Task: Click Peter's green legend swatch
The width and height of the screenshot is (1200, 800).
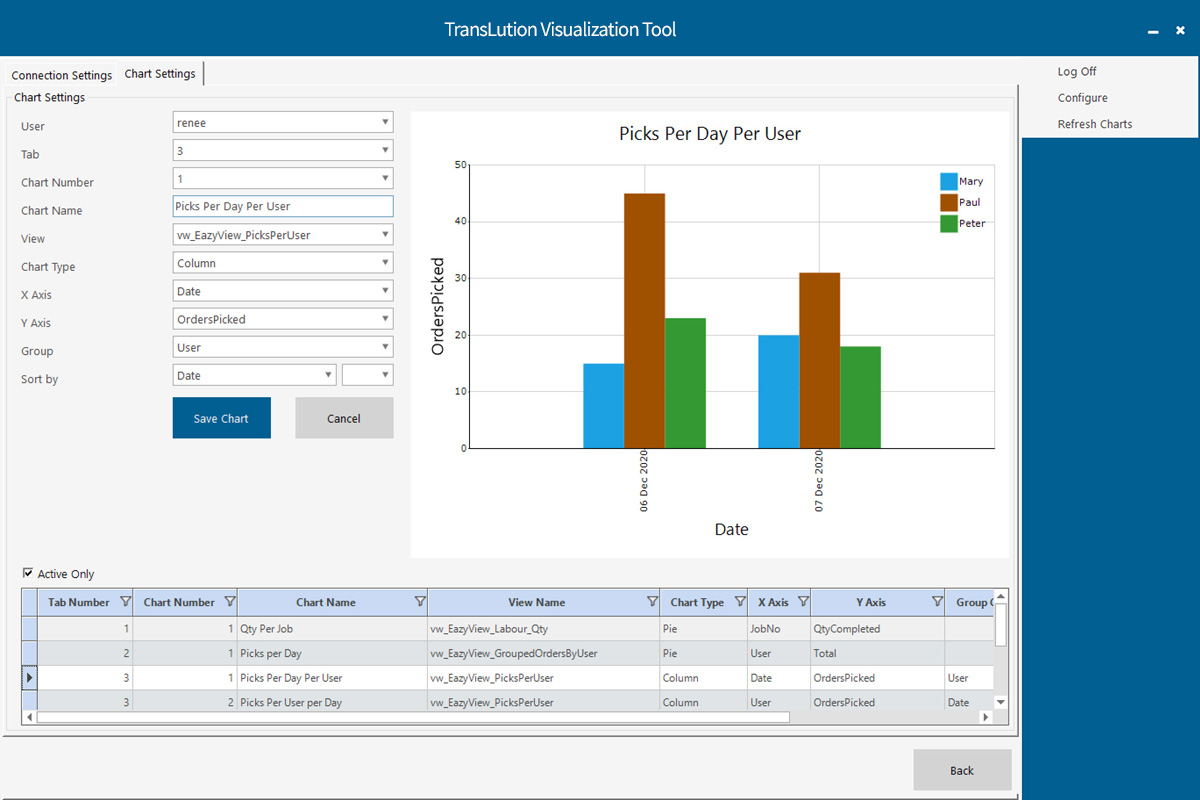Action: [948, 224]
